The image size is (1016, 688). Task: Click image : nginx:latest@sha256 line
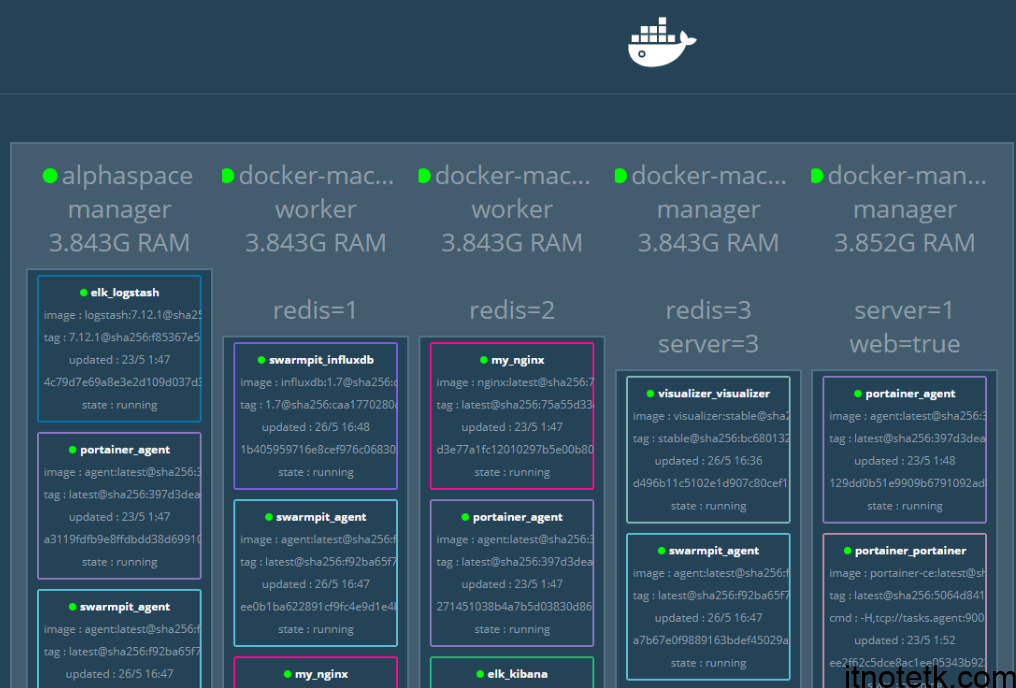[515, 383]
